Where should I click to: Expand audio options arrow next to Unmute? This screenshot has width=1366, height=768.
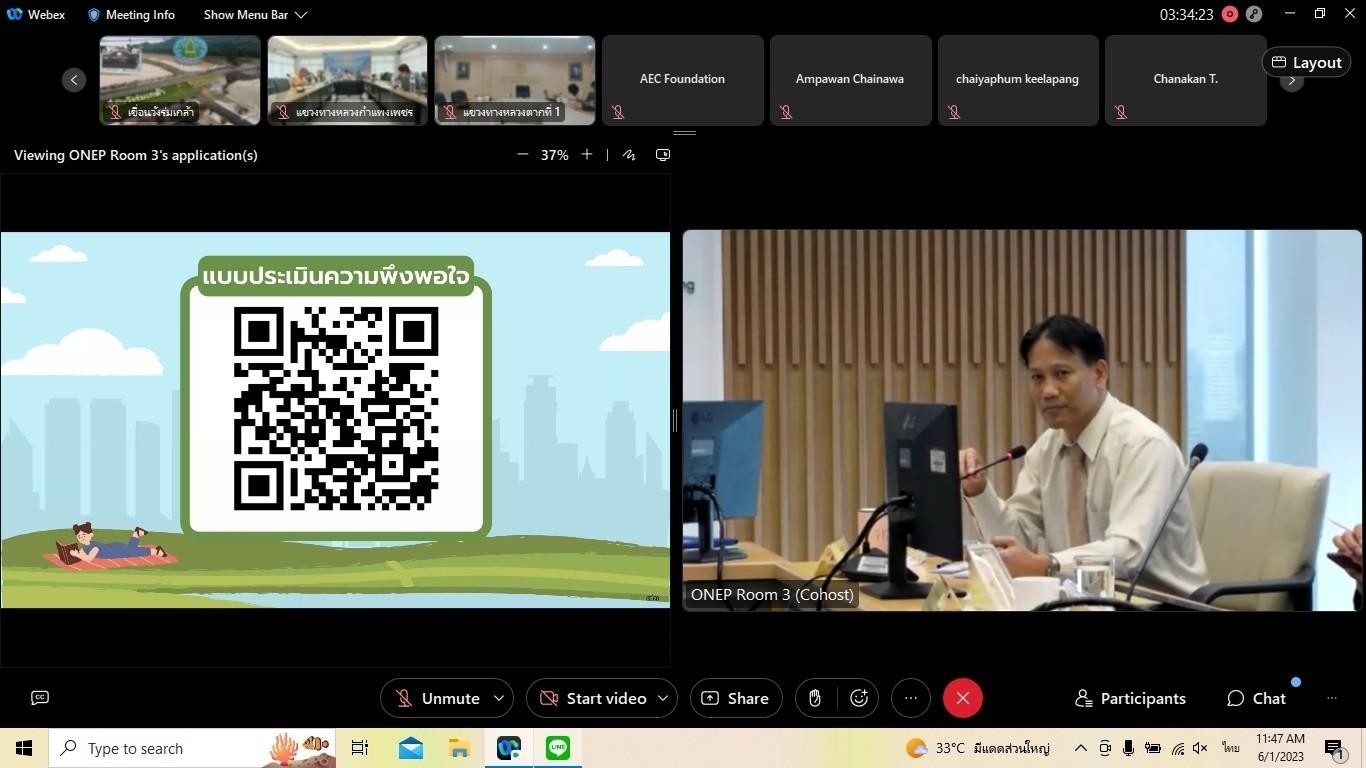pyautogui.click(x=500, y=698)
